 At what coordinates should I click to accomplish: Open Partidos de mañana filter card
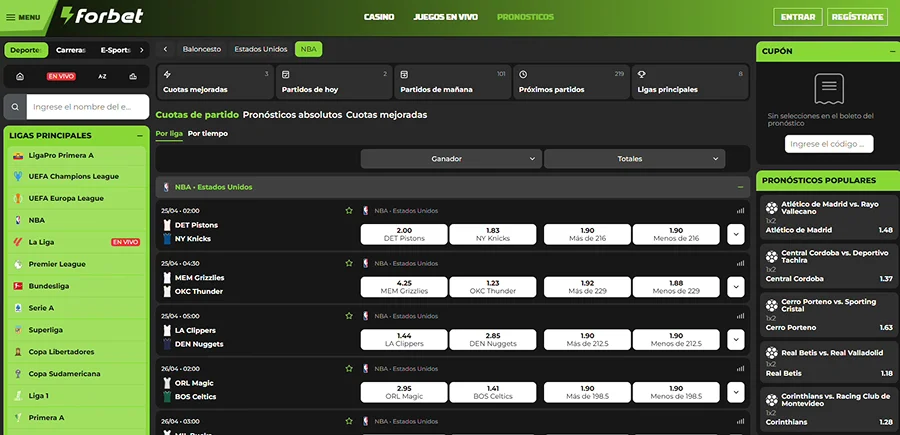(x=452, y=82)
